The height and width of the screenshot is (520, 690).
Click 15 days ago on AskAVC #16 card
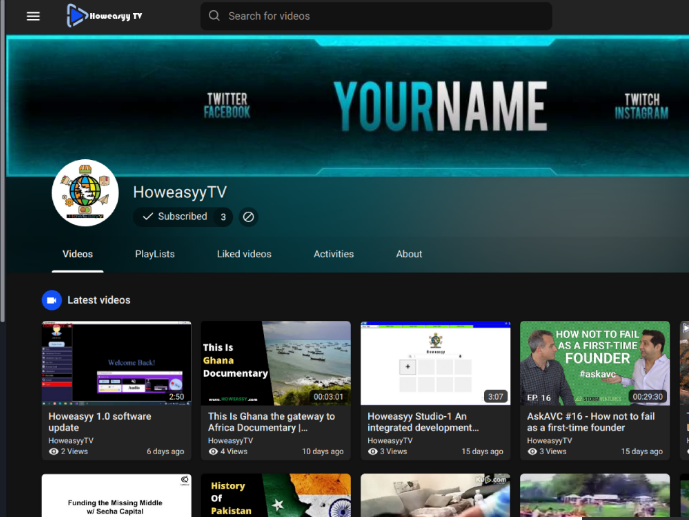642,451
